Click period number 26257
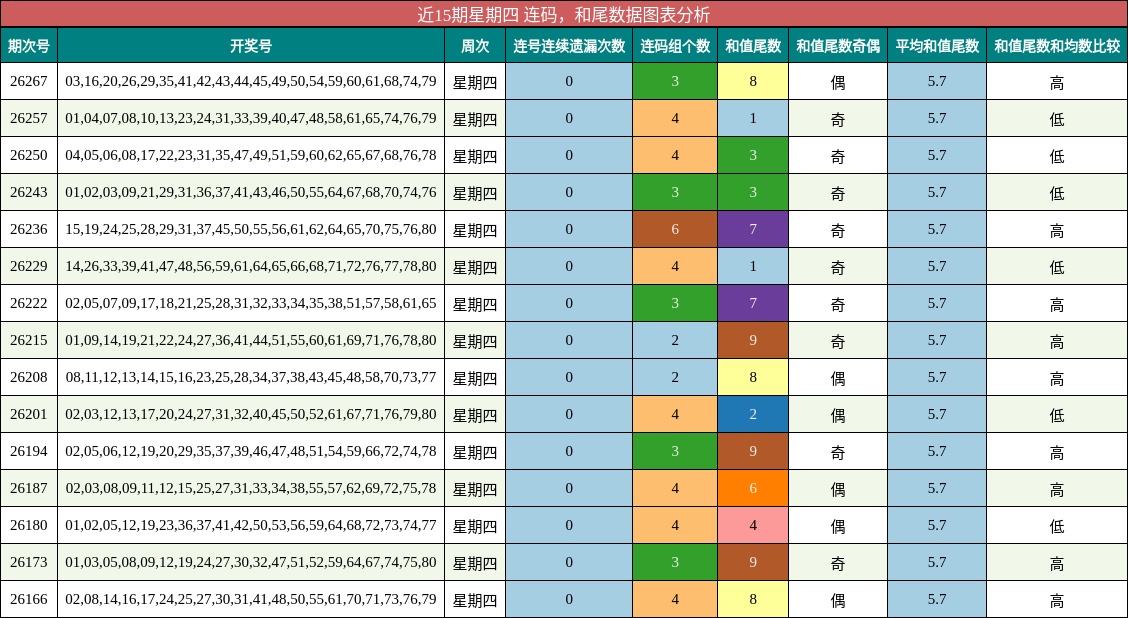This screenshot has width=1128, height=618. point(29,118)
